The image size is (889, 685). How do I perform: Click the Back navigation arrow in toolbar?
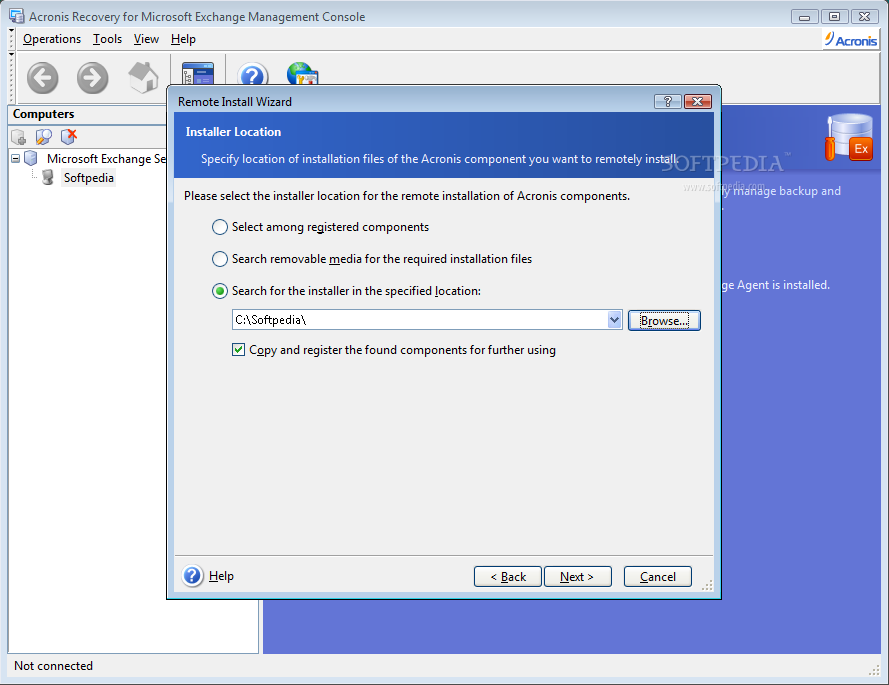coord(43,78)
